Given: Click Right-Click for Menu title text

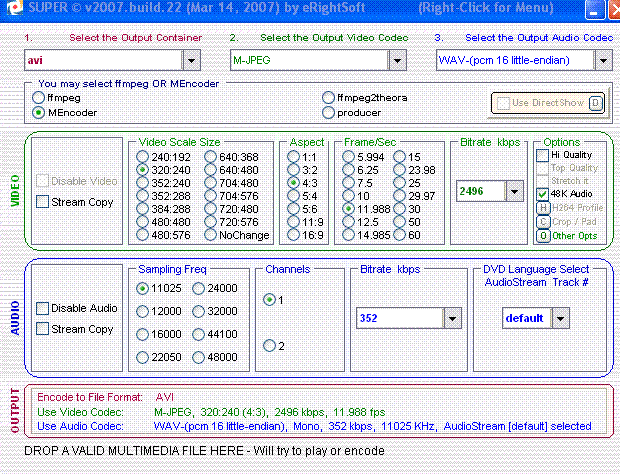Looking at the screenshot, I should [x=486, y=8].
